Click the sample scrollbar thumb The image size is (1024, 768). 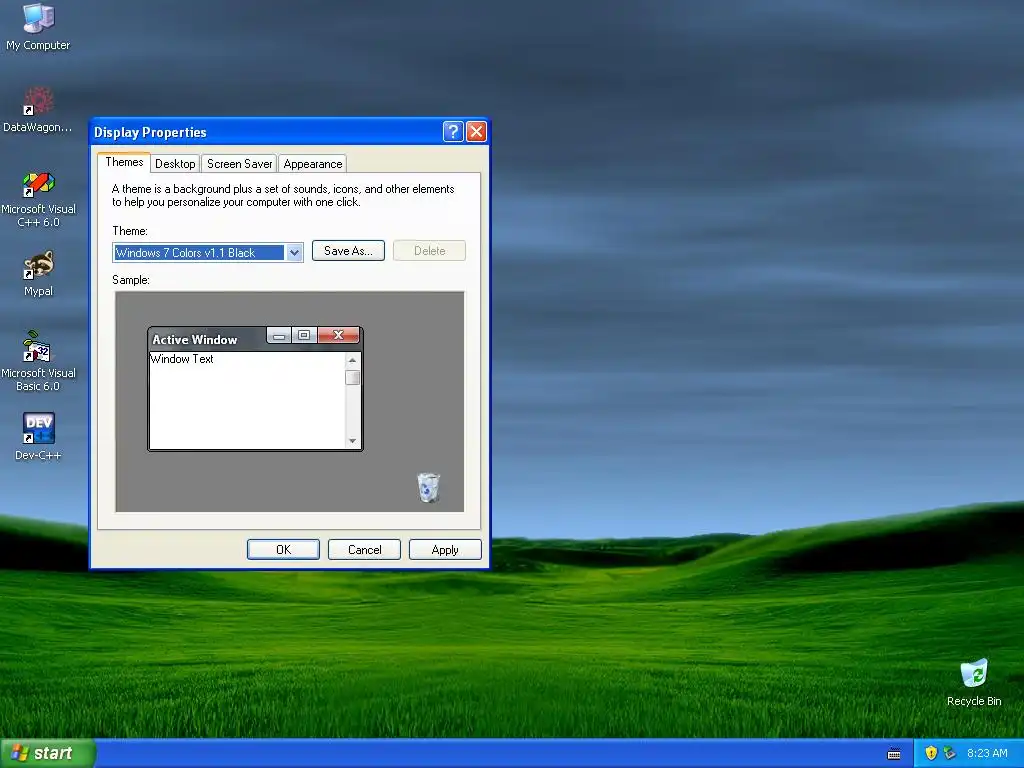coord(353,377)
